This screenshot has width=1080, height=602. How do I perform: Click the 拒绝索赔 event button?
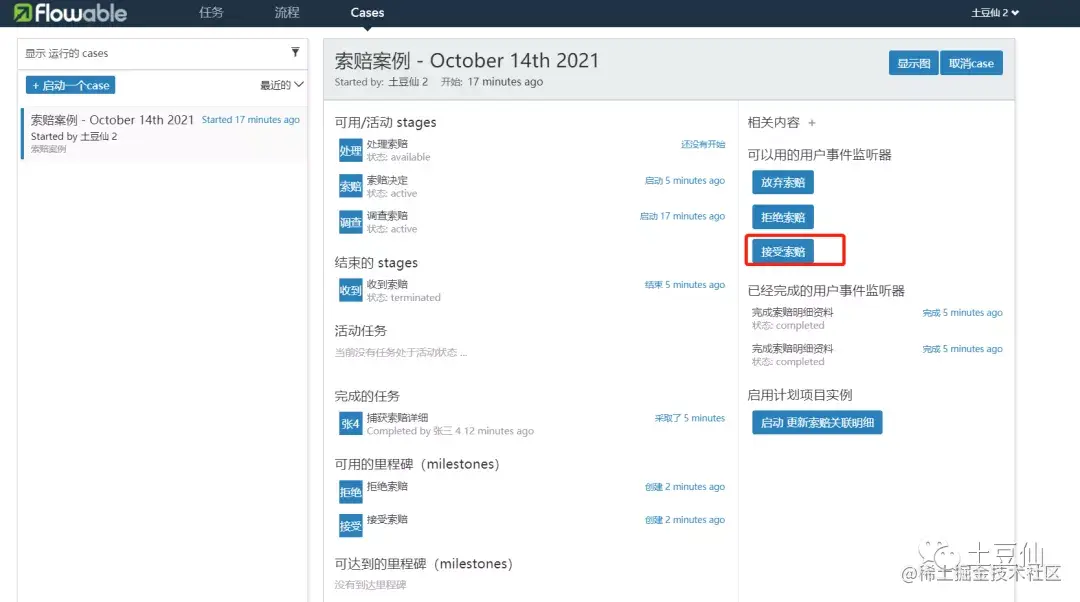pyautogui.click(x=782, y=217)
